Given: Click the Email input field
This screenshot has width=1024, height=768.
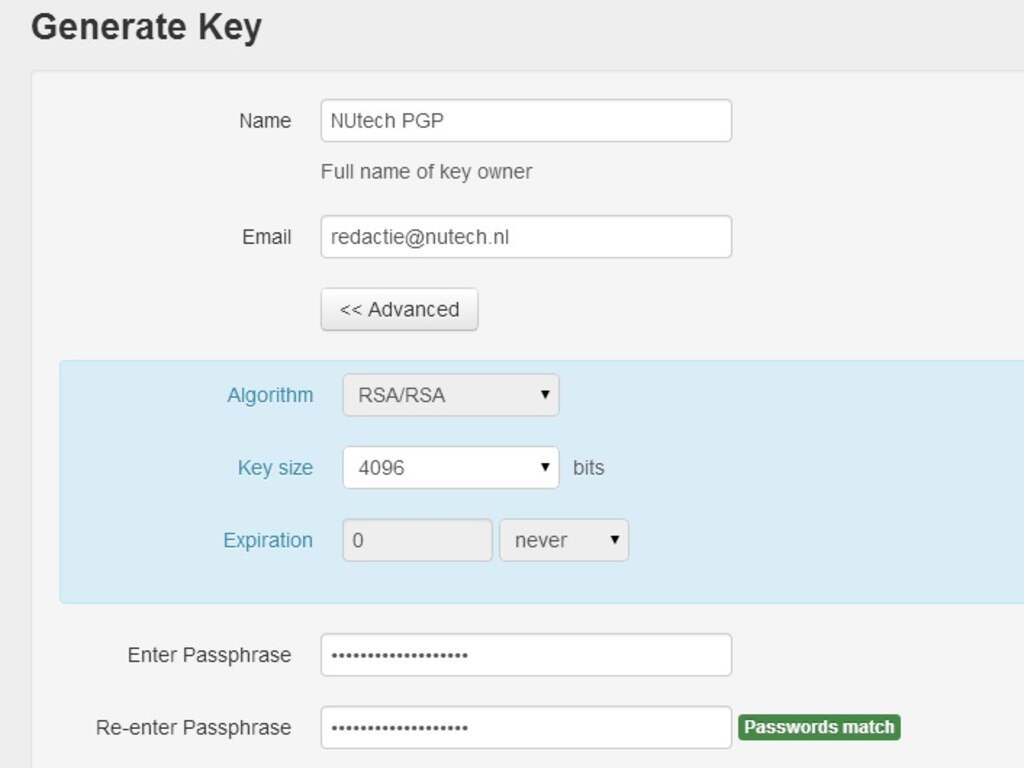Looking at the screenshot, I should [x=526, y=237].
